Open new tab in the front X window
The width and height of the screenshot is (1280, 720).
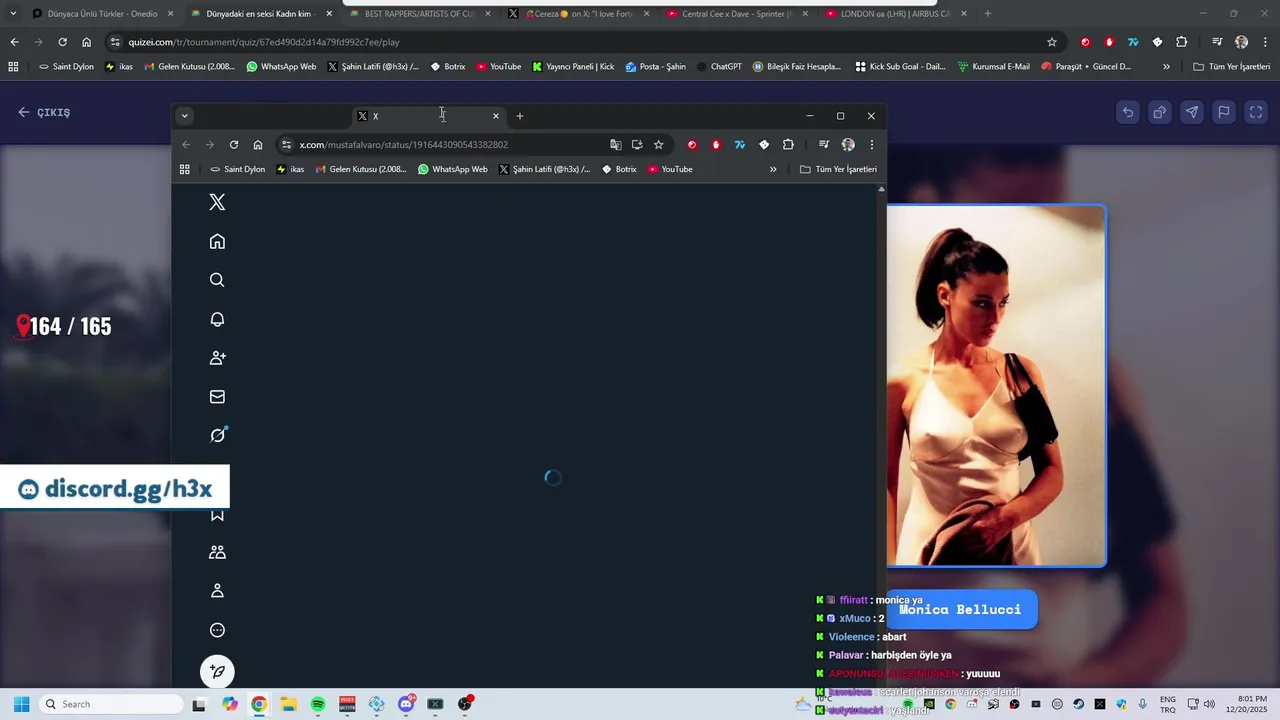point(520,116)
